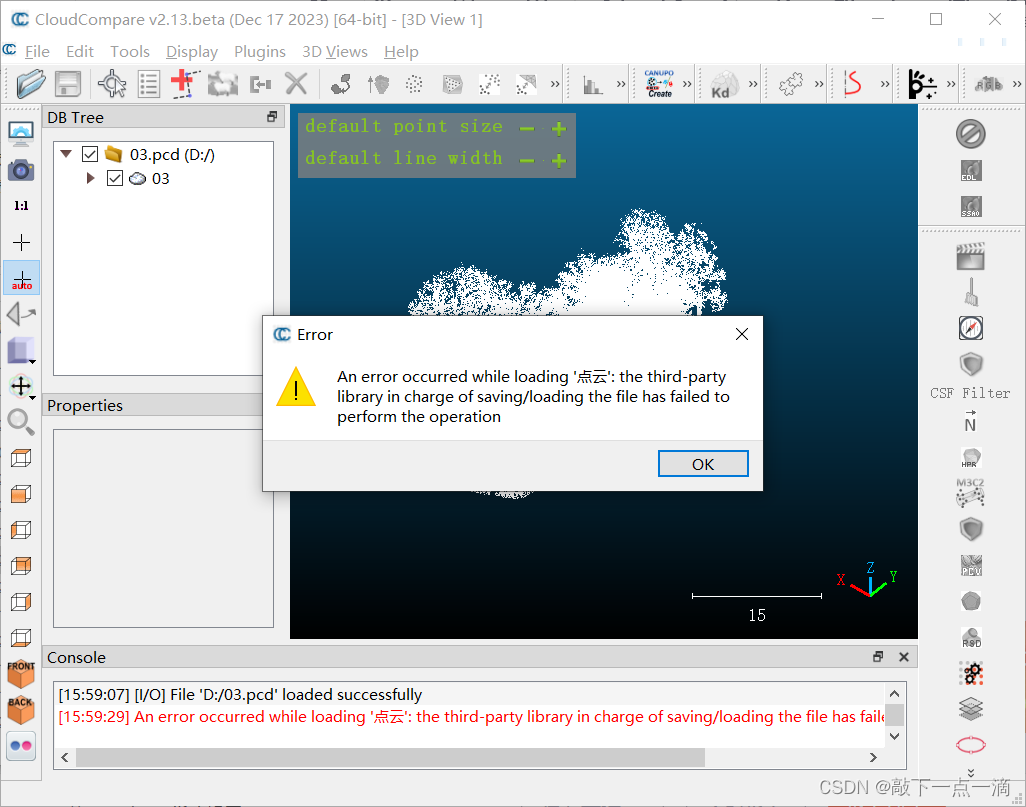Viewport: 1026px width, 807px height.
Task: Launch the M3C2 distance computation tool
Action: (x=970, y=493)
